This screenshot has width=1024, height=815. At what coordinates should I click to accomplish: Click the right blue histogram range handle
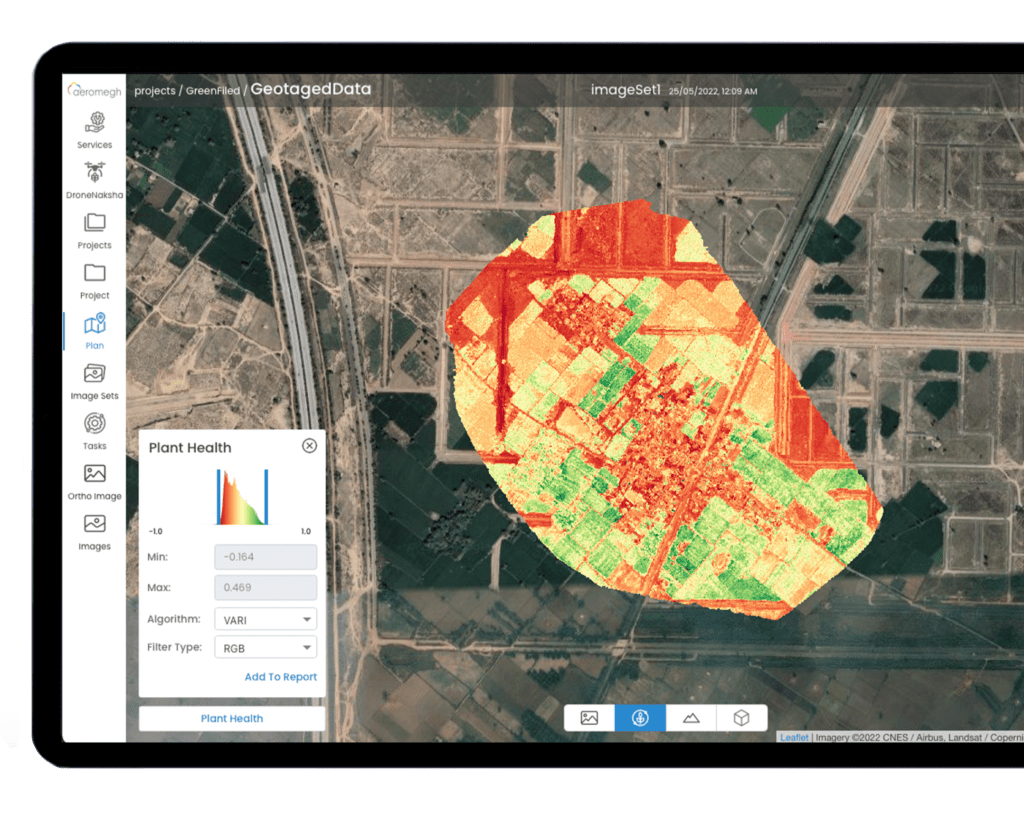(x=266, y=497)
